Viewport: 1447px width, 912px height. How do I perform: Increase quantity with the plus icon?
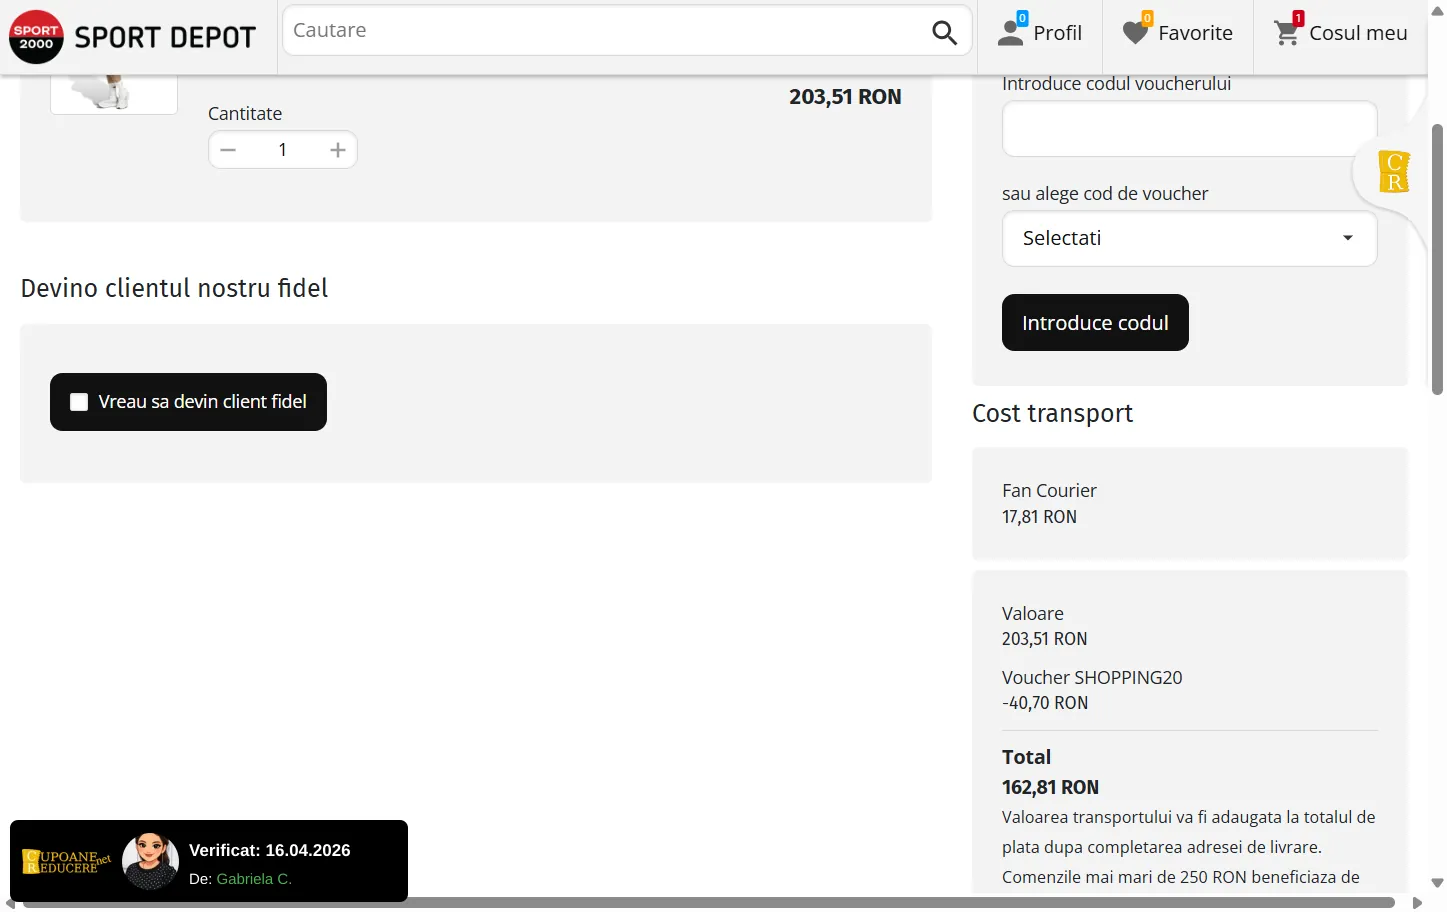(338, 150)
